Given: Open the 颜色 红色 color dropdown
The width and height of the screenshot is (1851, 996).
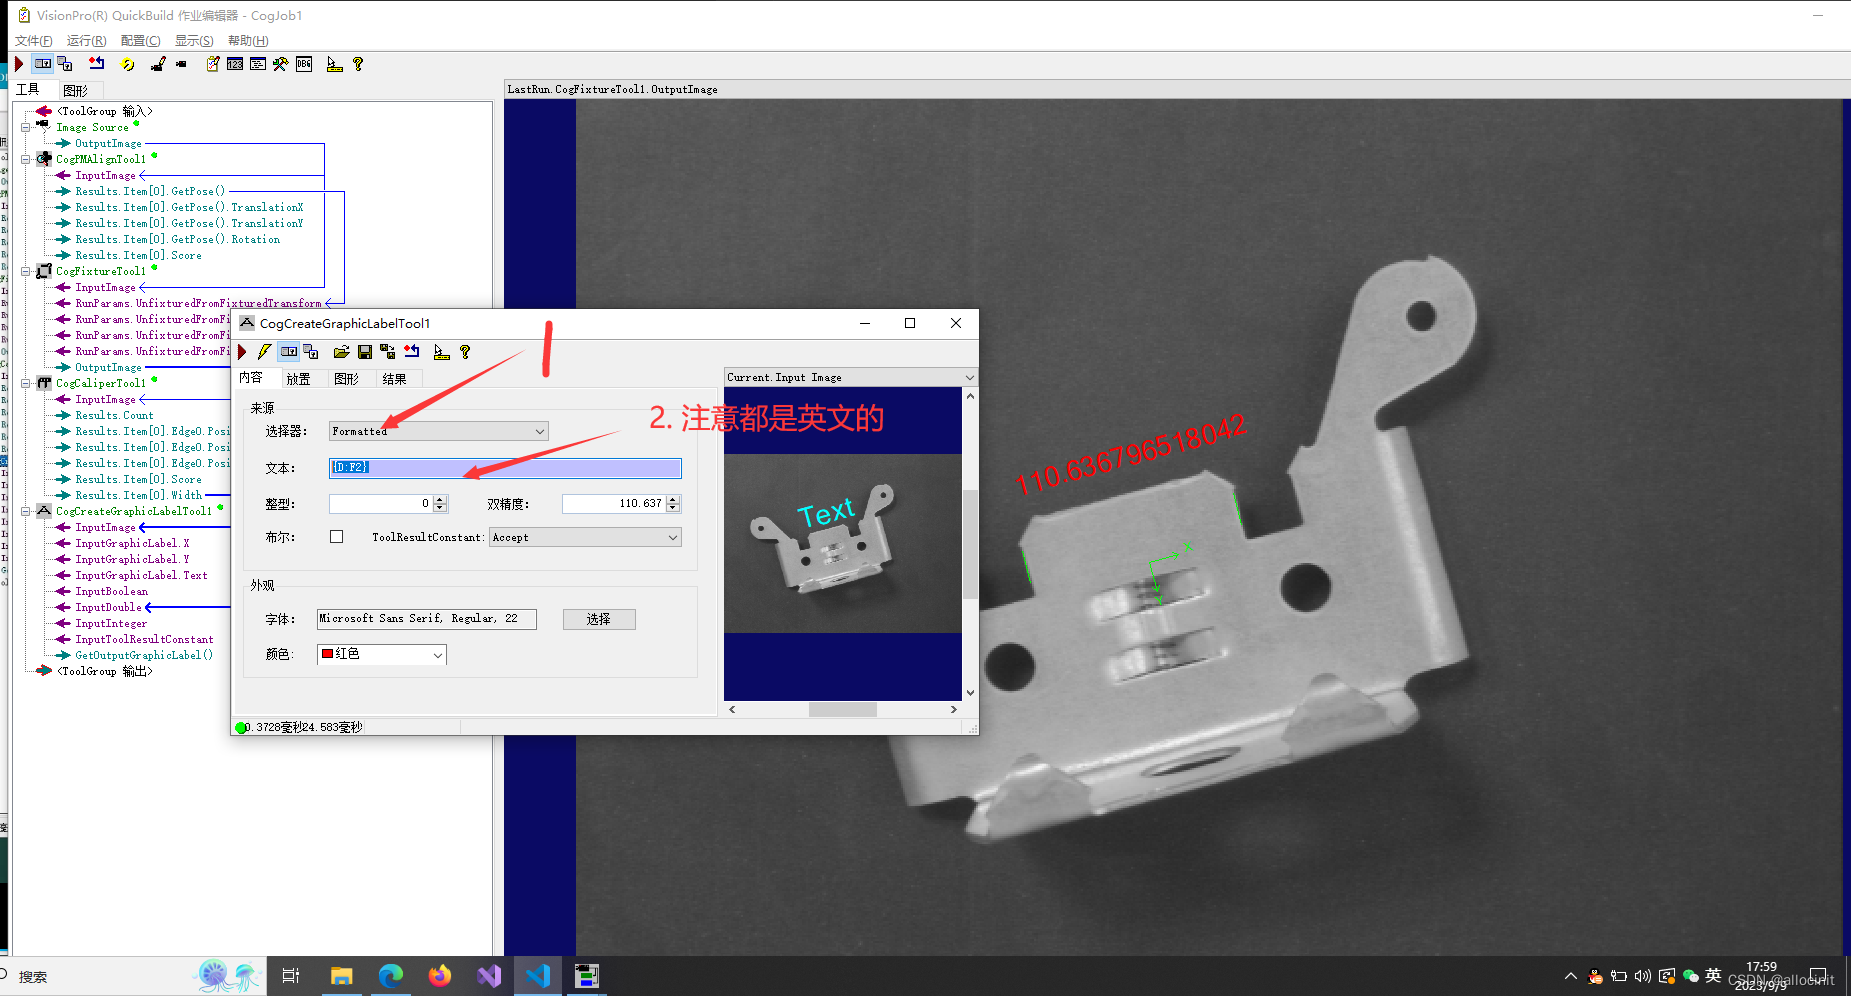Looking at the screenshot, I should (x=382, y=654).
